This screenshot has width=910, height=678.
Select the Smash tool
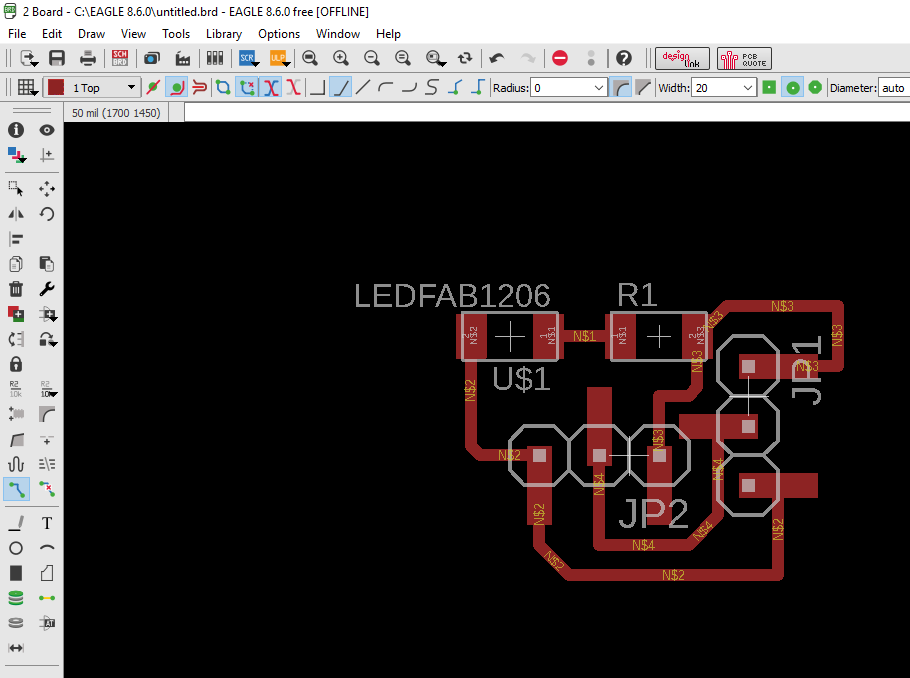coord(16,414)
